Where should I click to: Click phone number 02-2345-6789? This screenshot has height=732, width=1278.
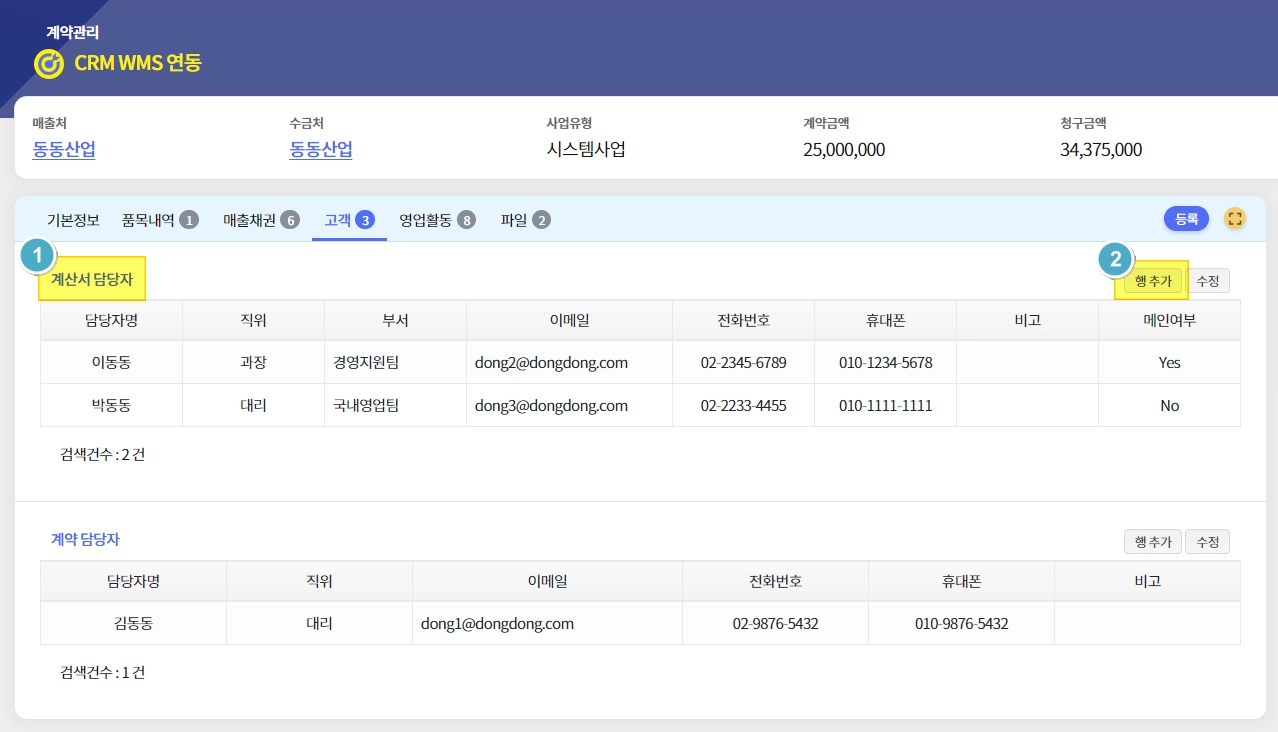744,362
